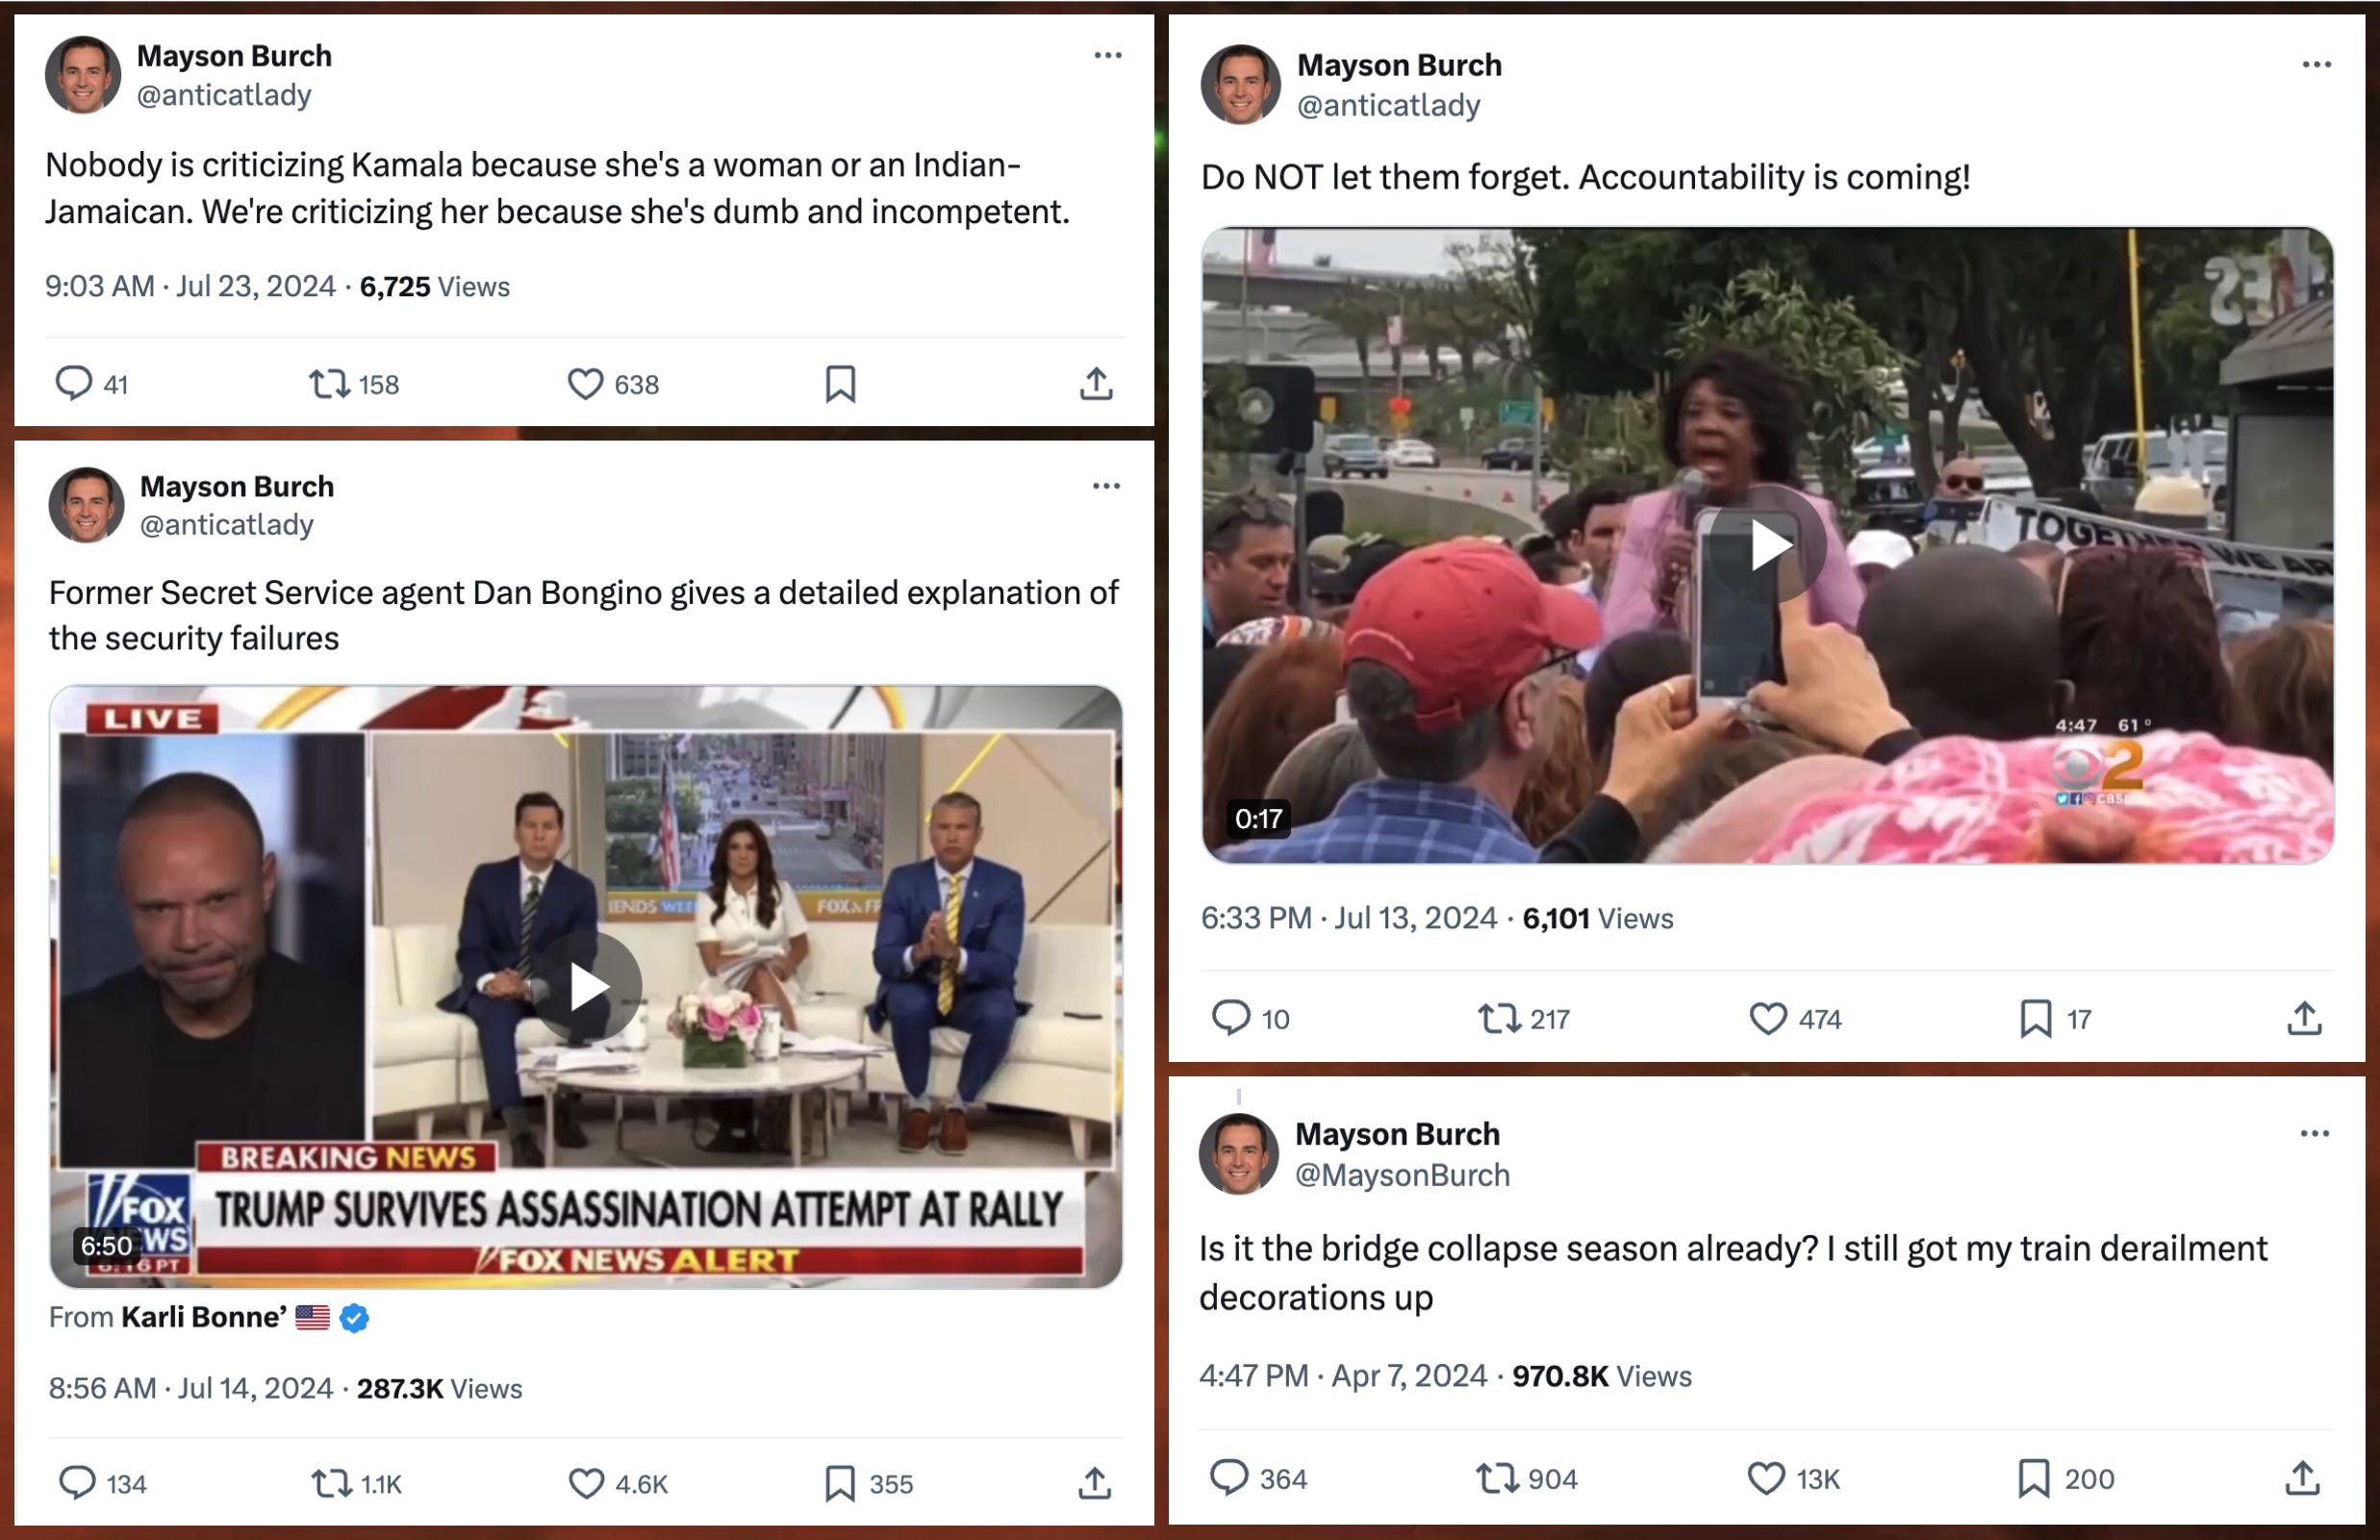Open the @MaysonBurch profile handle link
The height and width of the screenshot is (1540, 2380).
[1402, 1175]
